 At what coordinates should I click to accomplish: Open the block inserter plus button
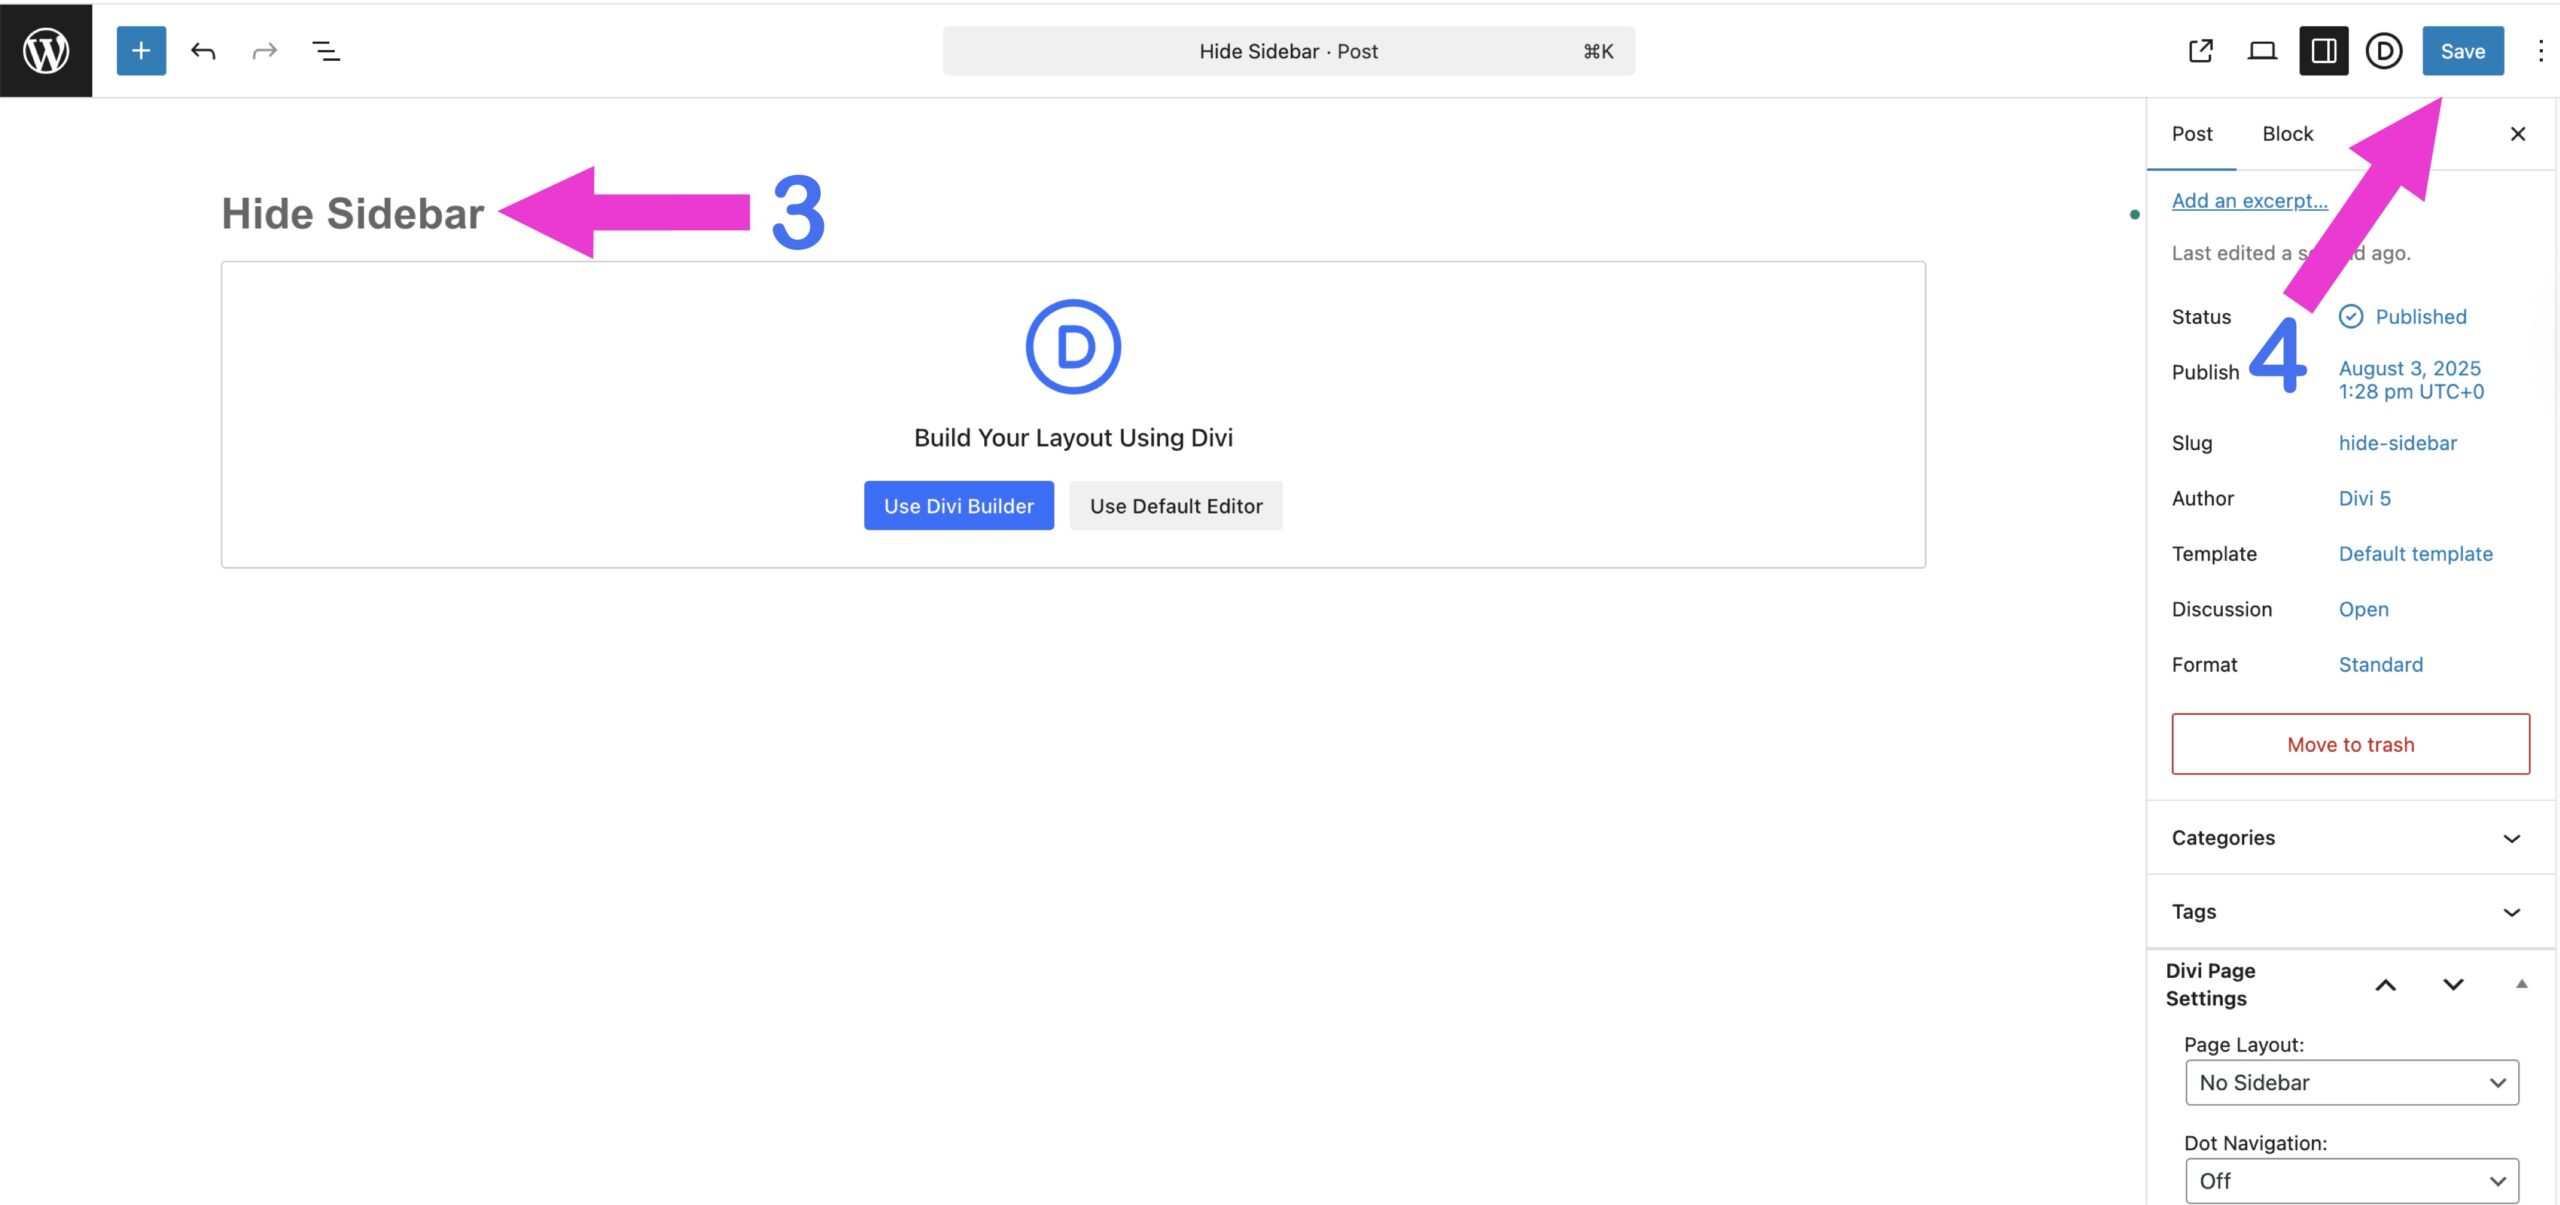tap(141, 51)
